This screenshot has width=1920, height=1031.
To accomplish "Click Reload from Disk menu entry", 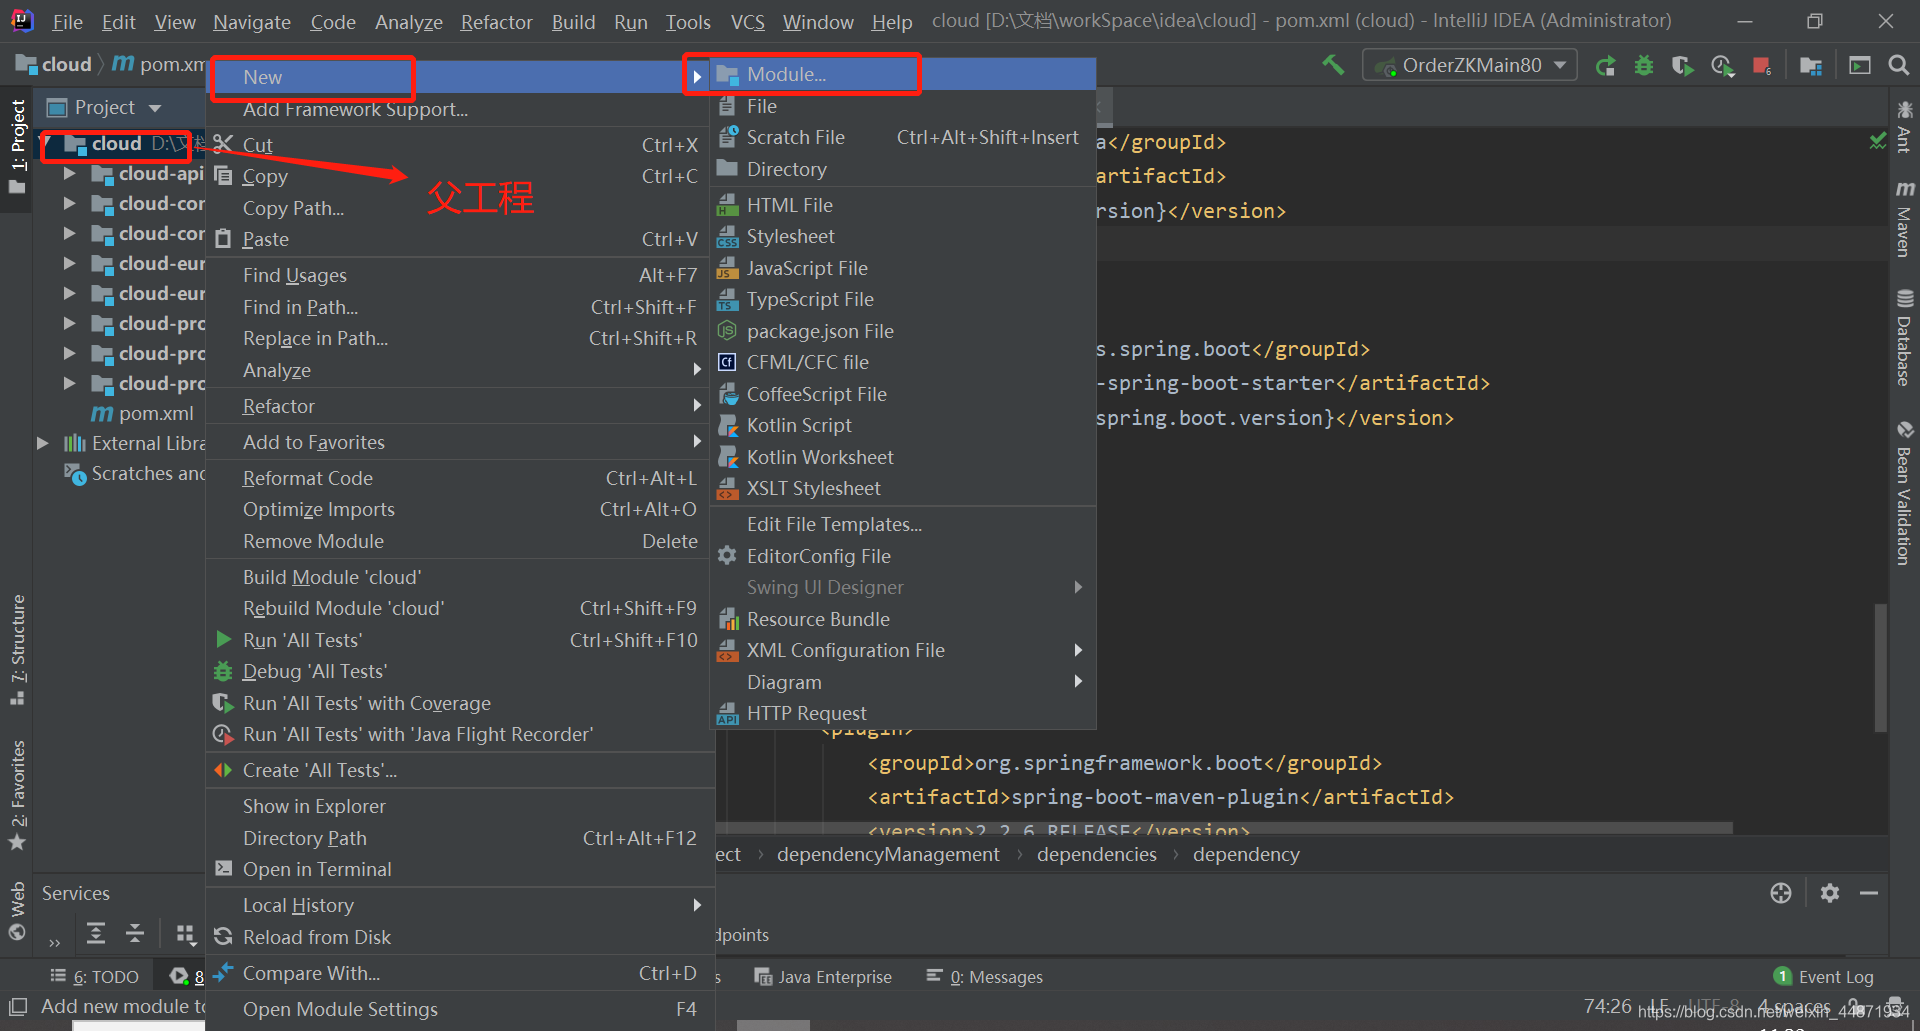I will click(x=460, y=937).
